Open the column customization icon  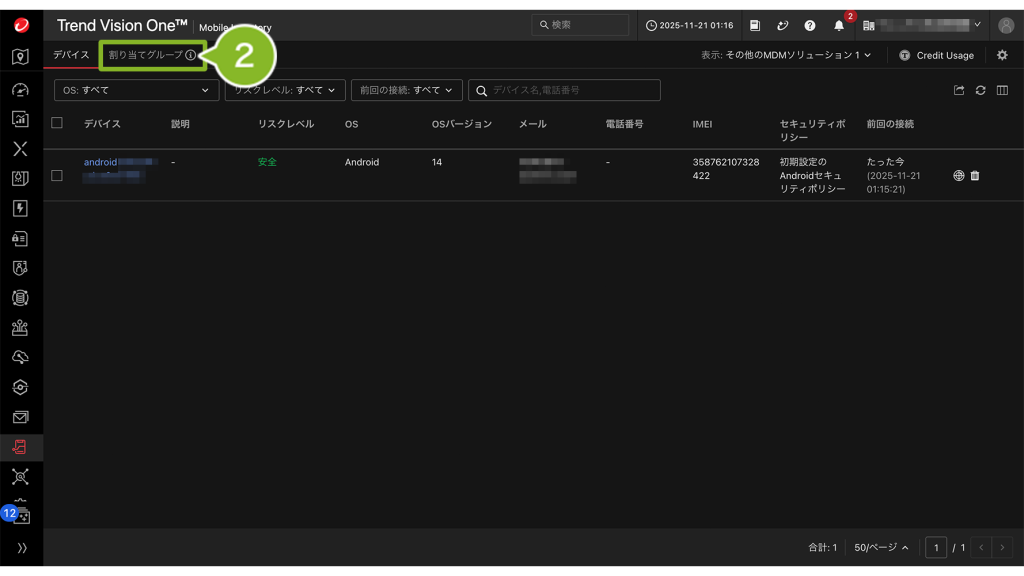(x=1002, y=90)
